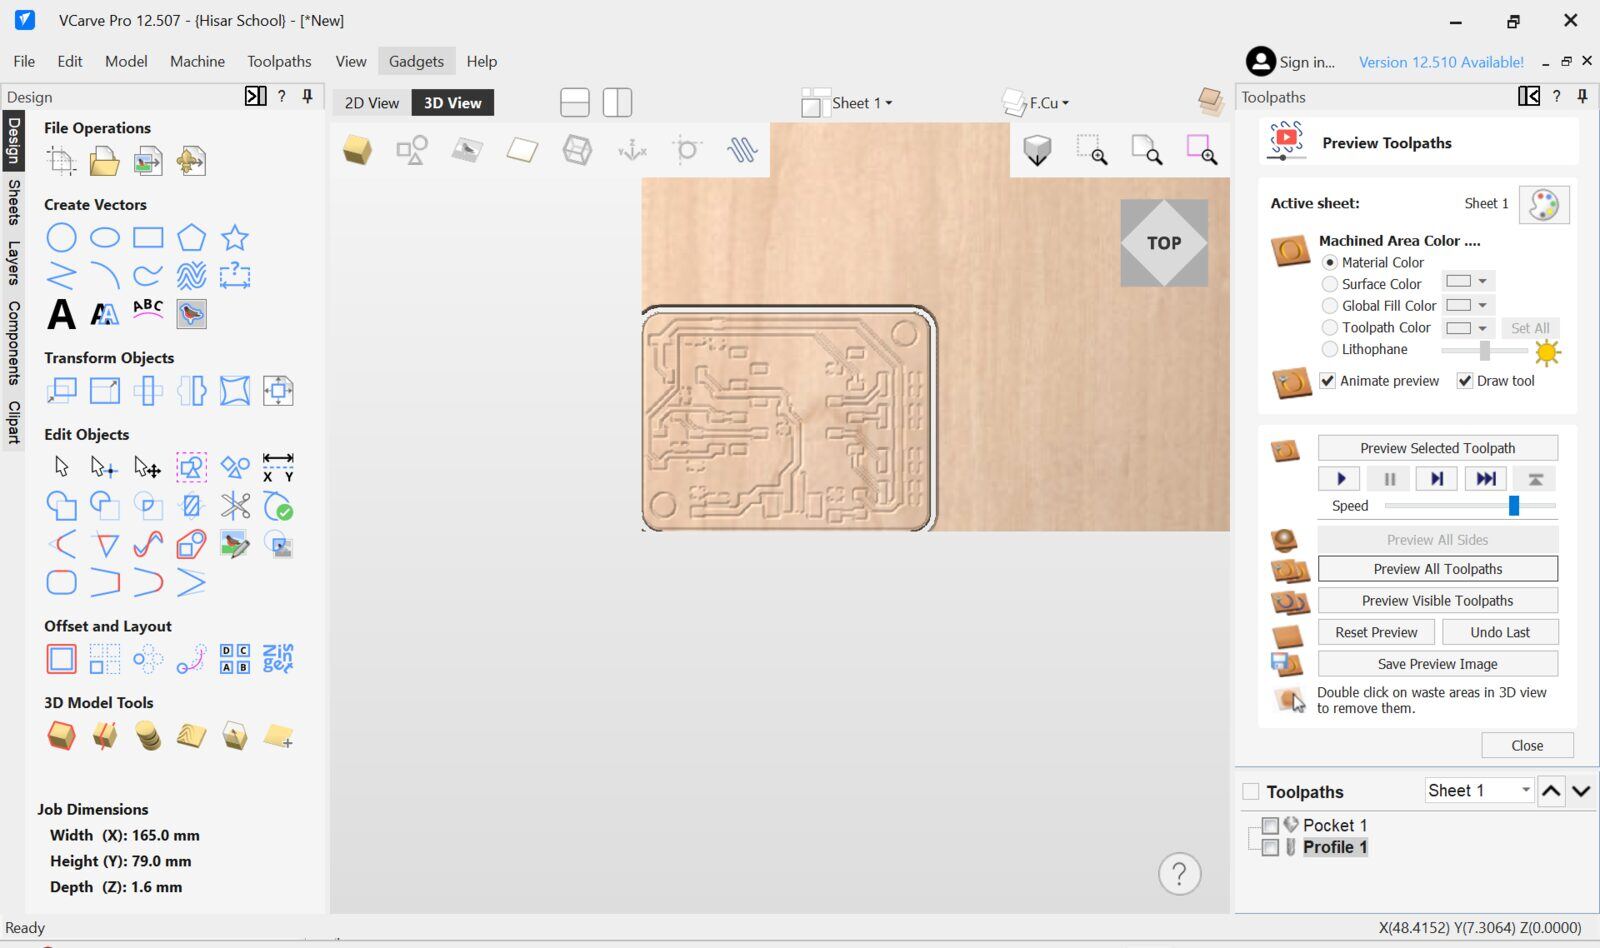Expand the Global Fill Color dropdown arrow
Viewport: 1600px width, 948px height.
[x=1483, y=305]
